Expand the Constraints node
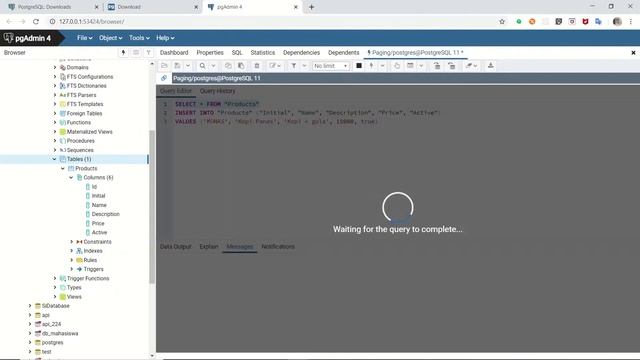Screen dimensions: 640x360 pyautogui.click(x=71, y=242)
